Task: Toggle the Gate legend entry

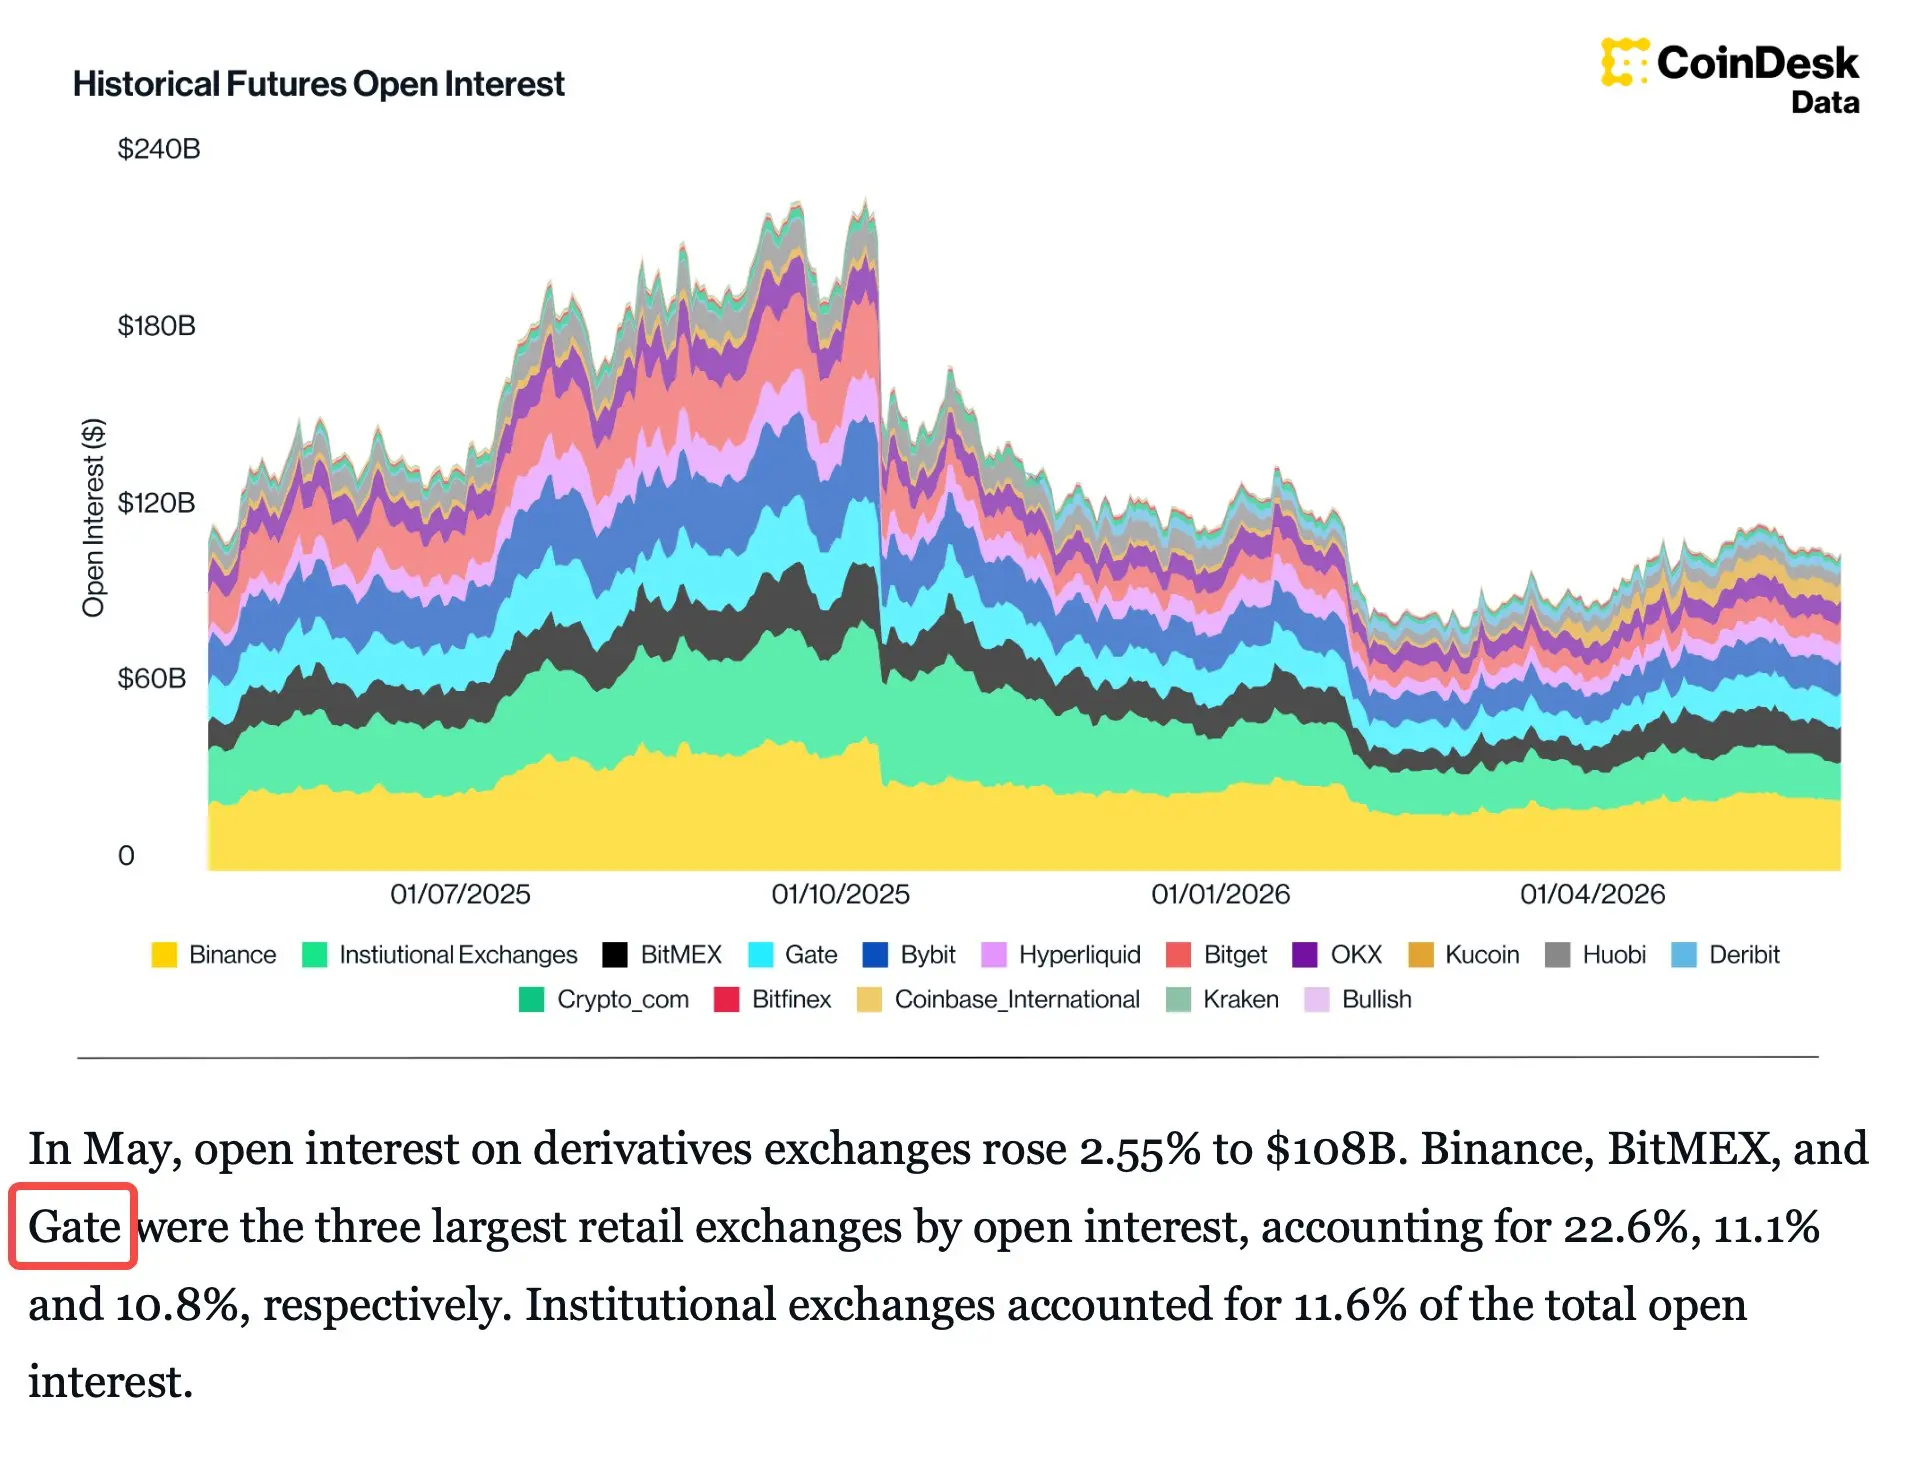Action: (x=793, y=955)
